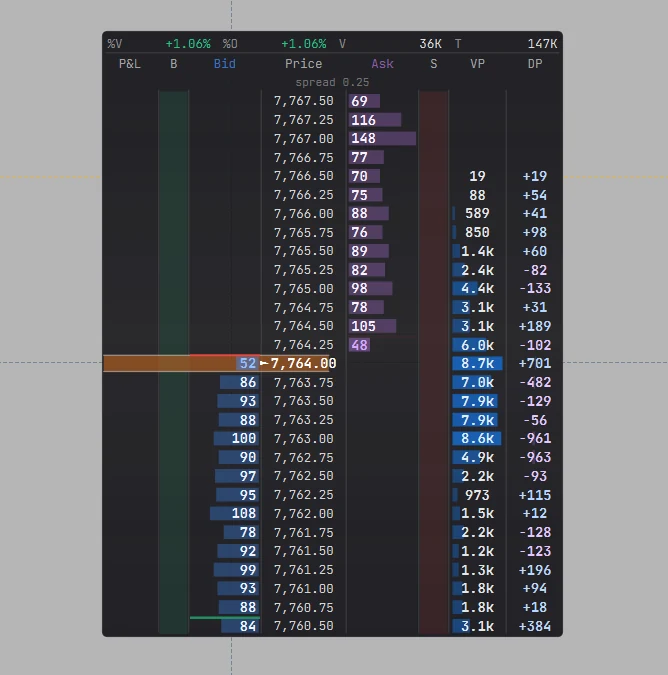Click the spread 0.25 label
Screen dimensions: 668x675
point(332,82)
